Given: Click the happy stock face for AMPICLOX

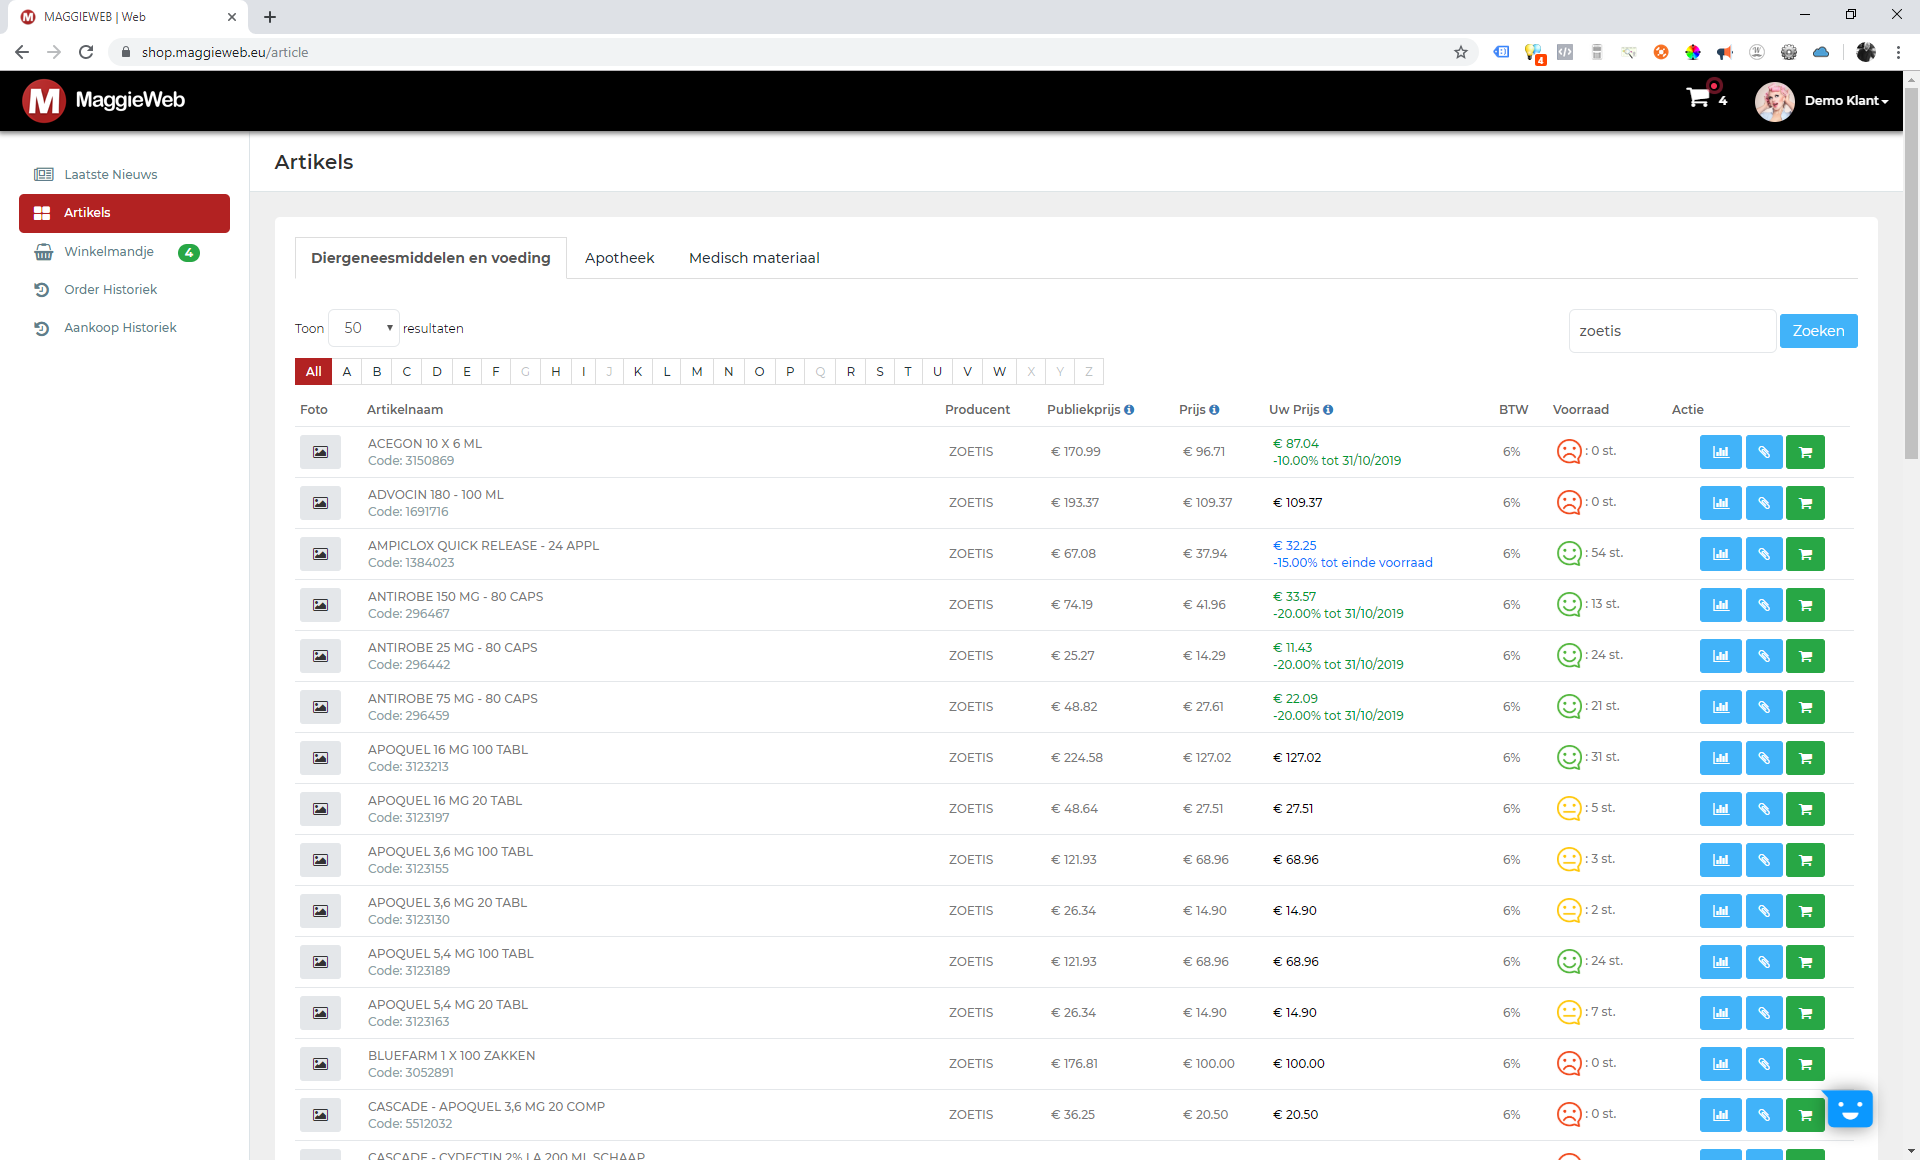Looking at the screenshot, I should [x=1569, y=554].
